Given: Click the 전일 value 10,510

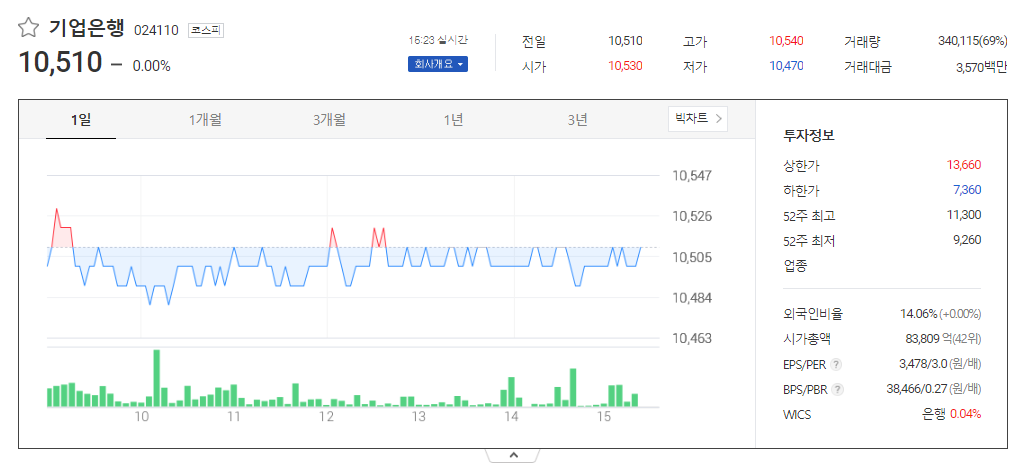Looking at the screenshot, I should click(625, 41).
